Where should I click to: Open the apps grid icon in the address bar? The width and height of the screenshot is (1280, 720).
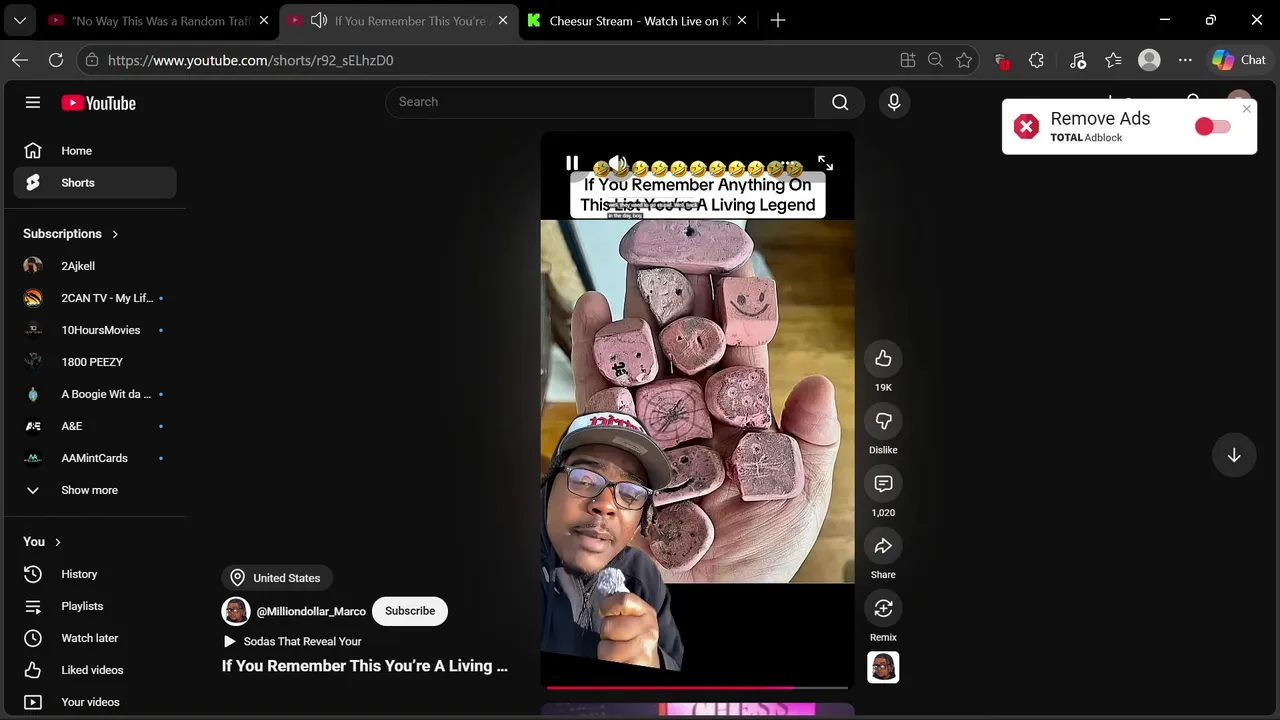(x=908, y=60)
